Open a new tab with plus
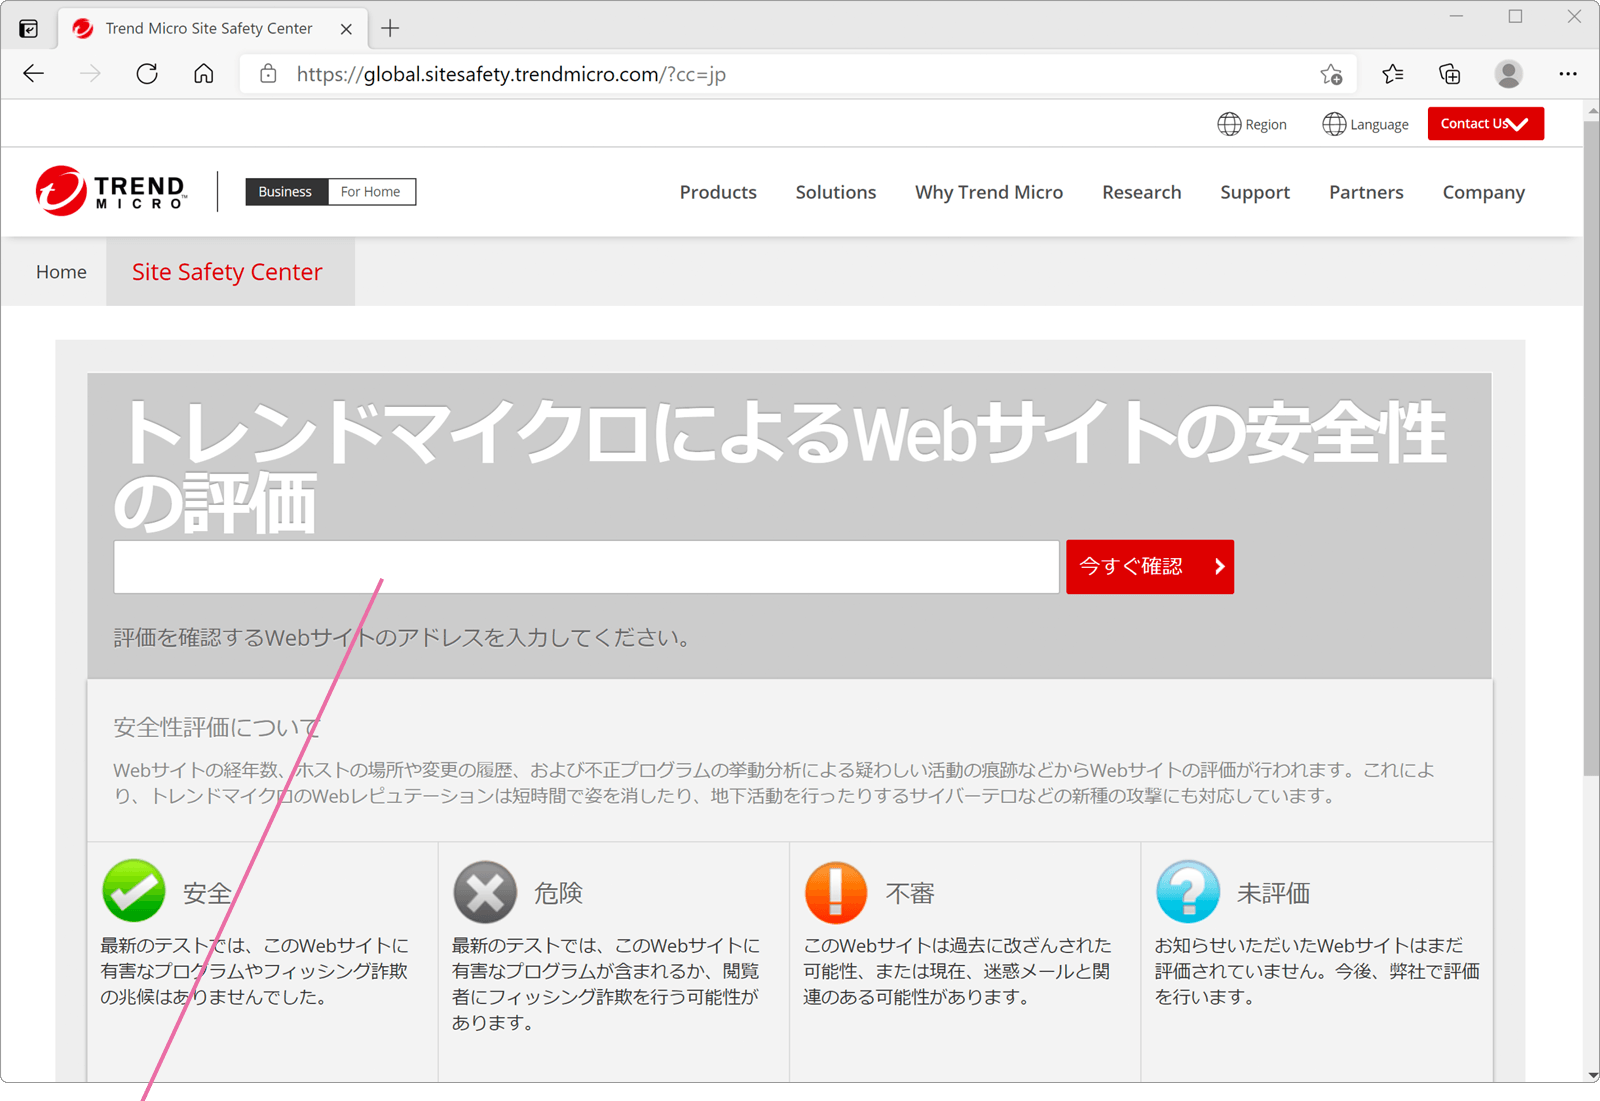Screen dimensions: 1600x1101 [x=390, y=29]
